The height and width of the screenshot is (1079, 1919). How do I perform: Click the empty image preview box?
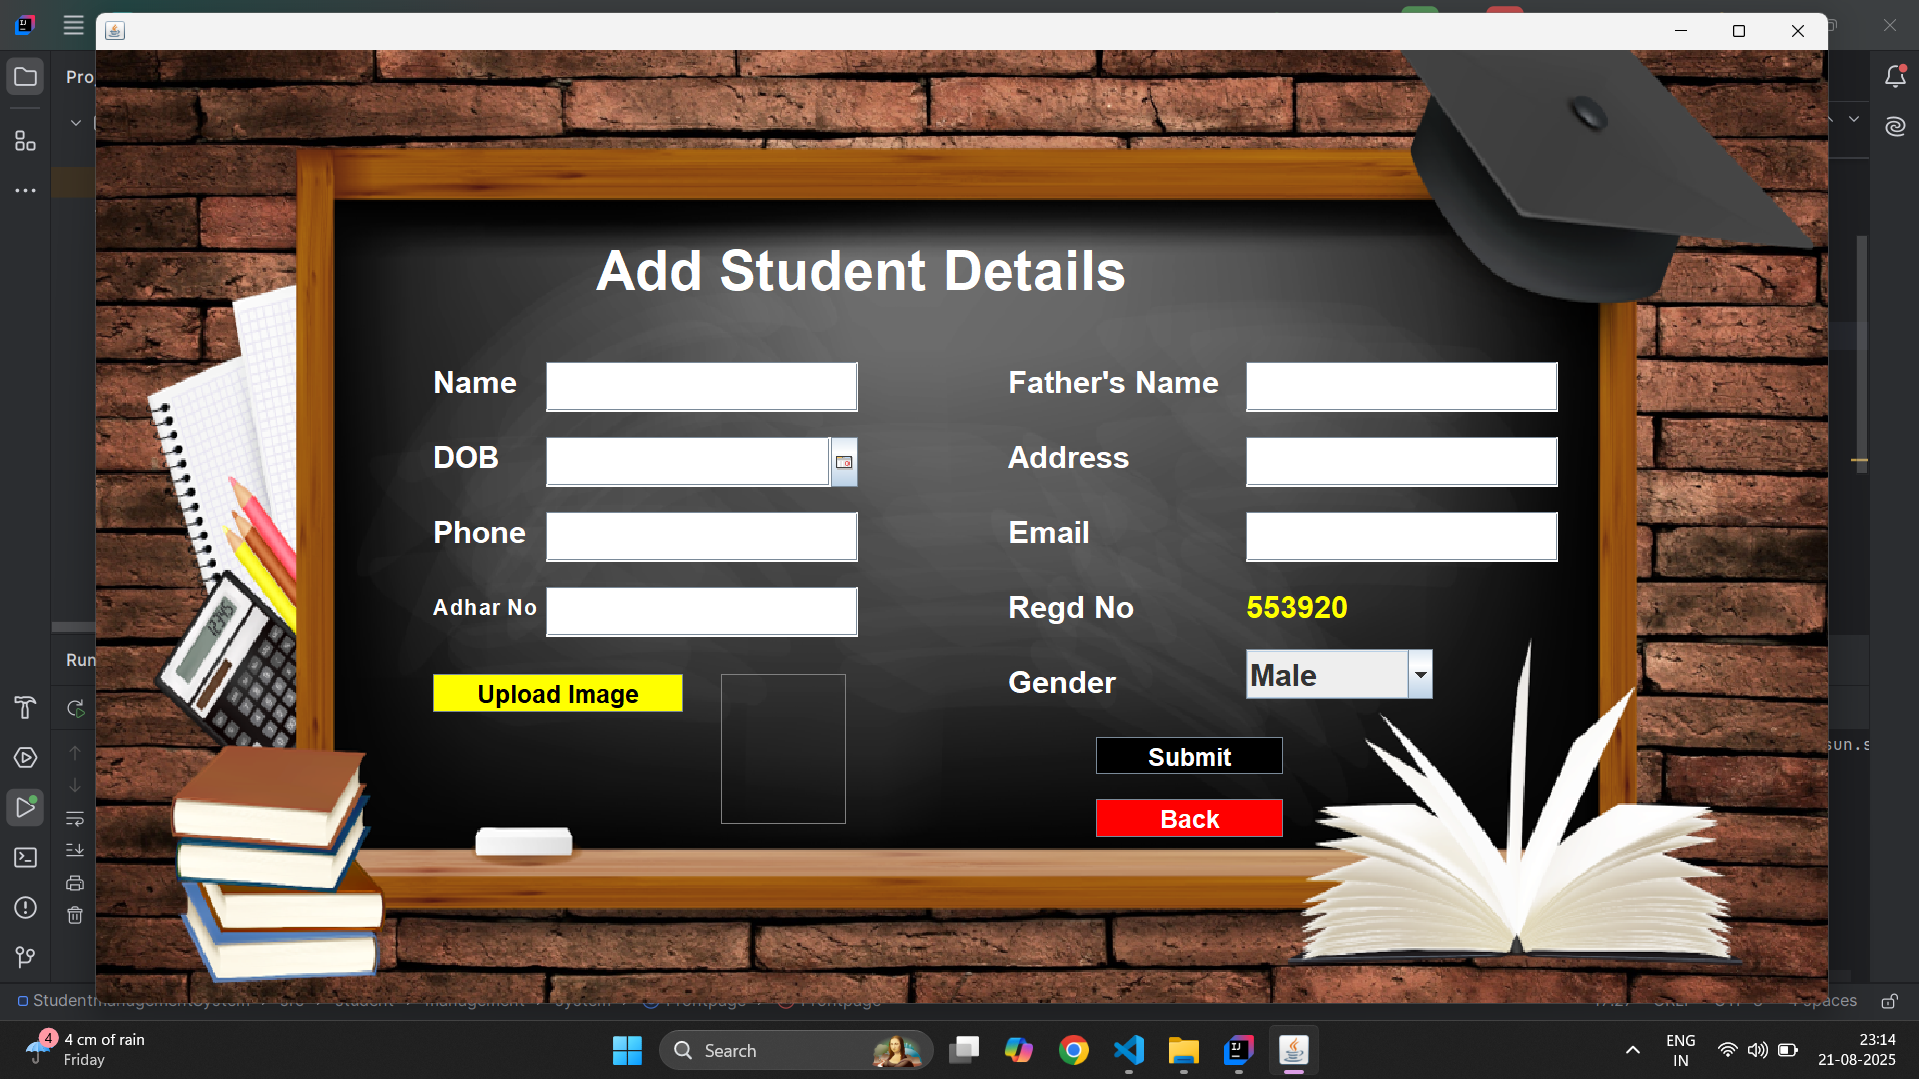[783, 749]
